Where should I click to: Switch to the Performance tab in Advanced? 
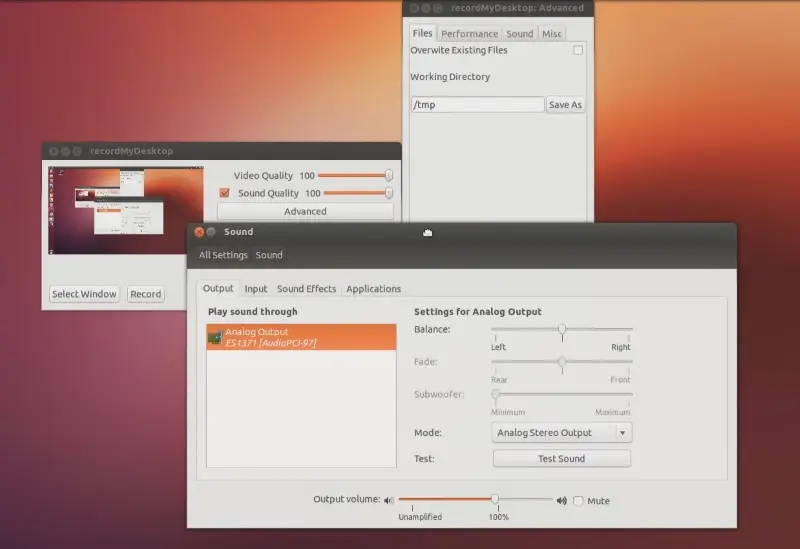point(469,34)
